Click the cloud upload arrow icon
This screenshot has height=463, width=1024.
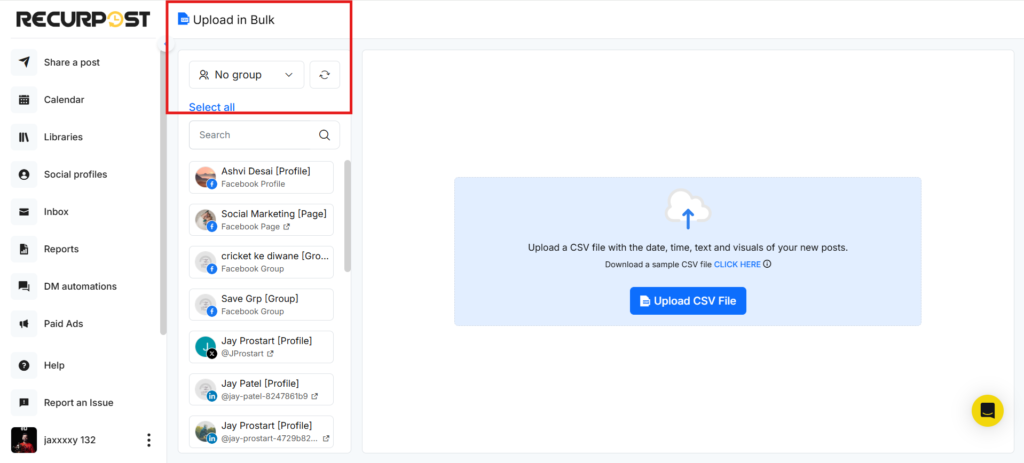688,209
